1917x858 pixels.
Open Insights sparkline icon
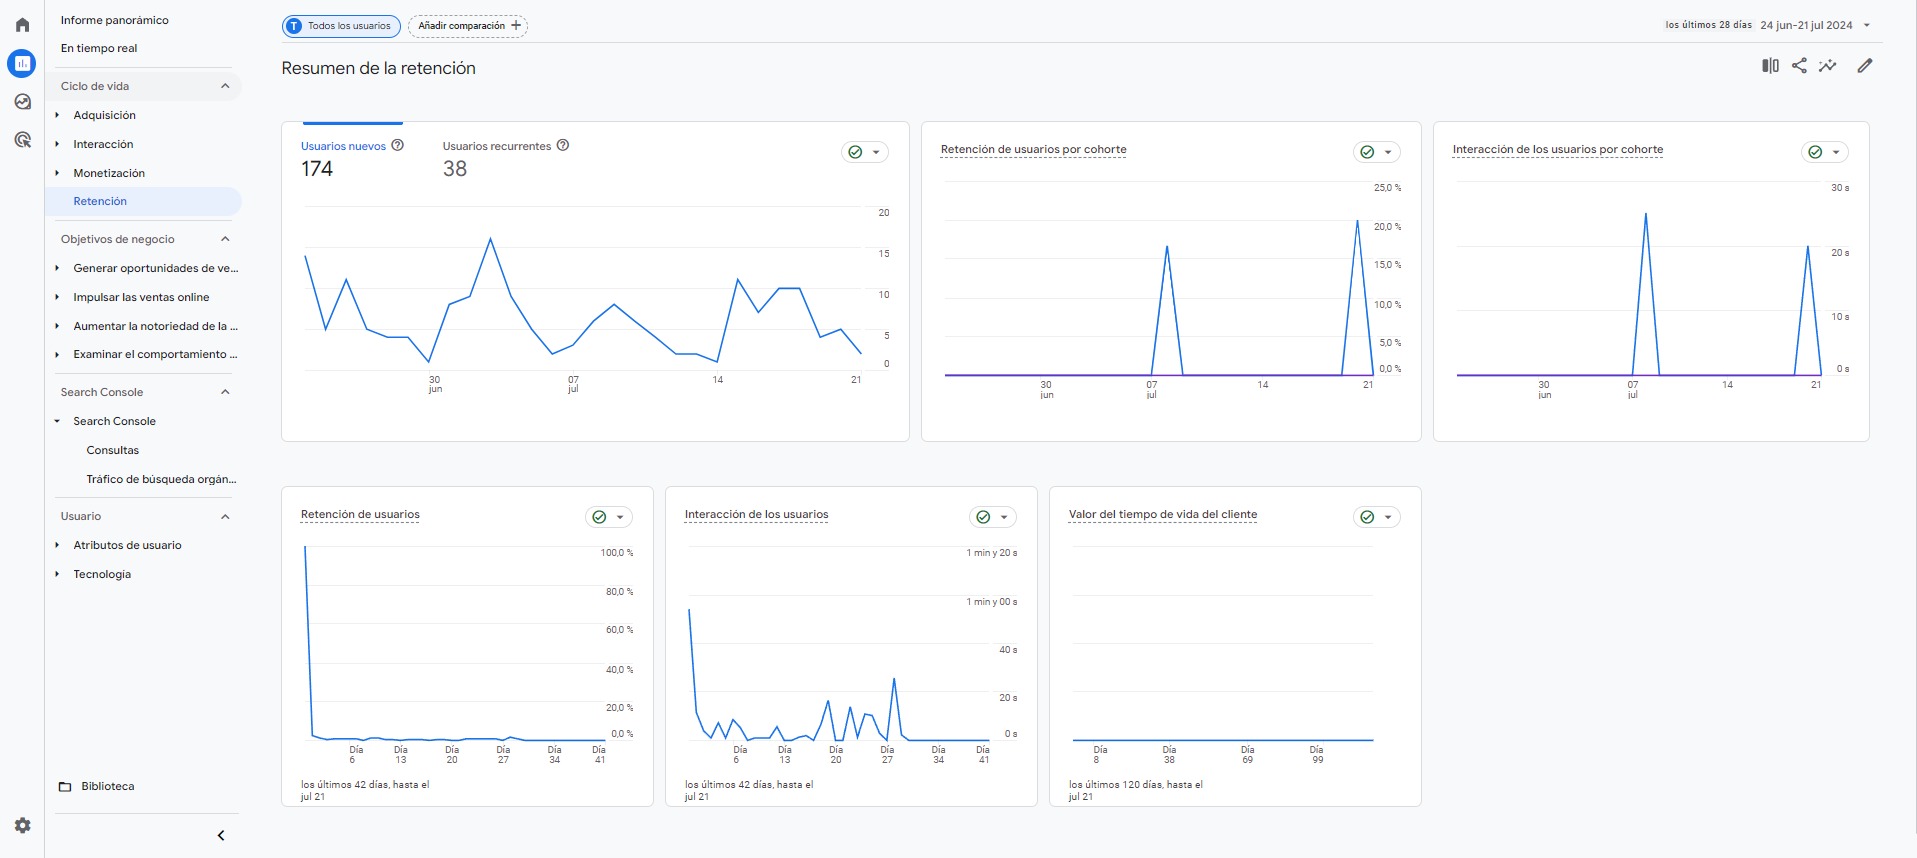pyautogui.click(x=1828, y=66)
